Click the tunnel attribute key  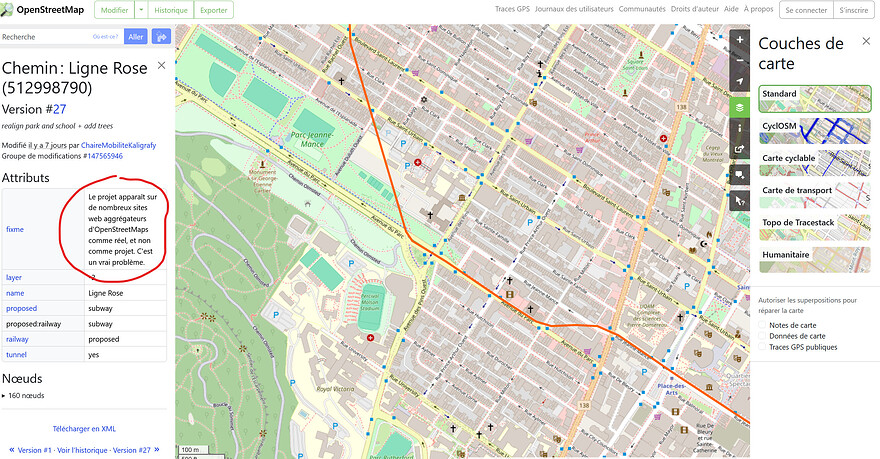16,355
